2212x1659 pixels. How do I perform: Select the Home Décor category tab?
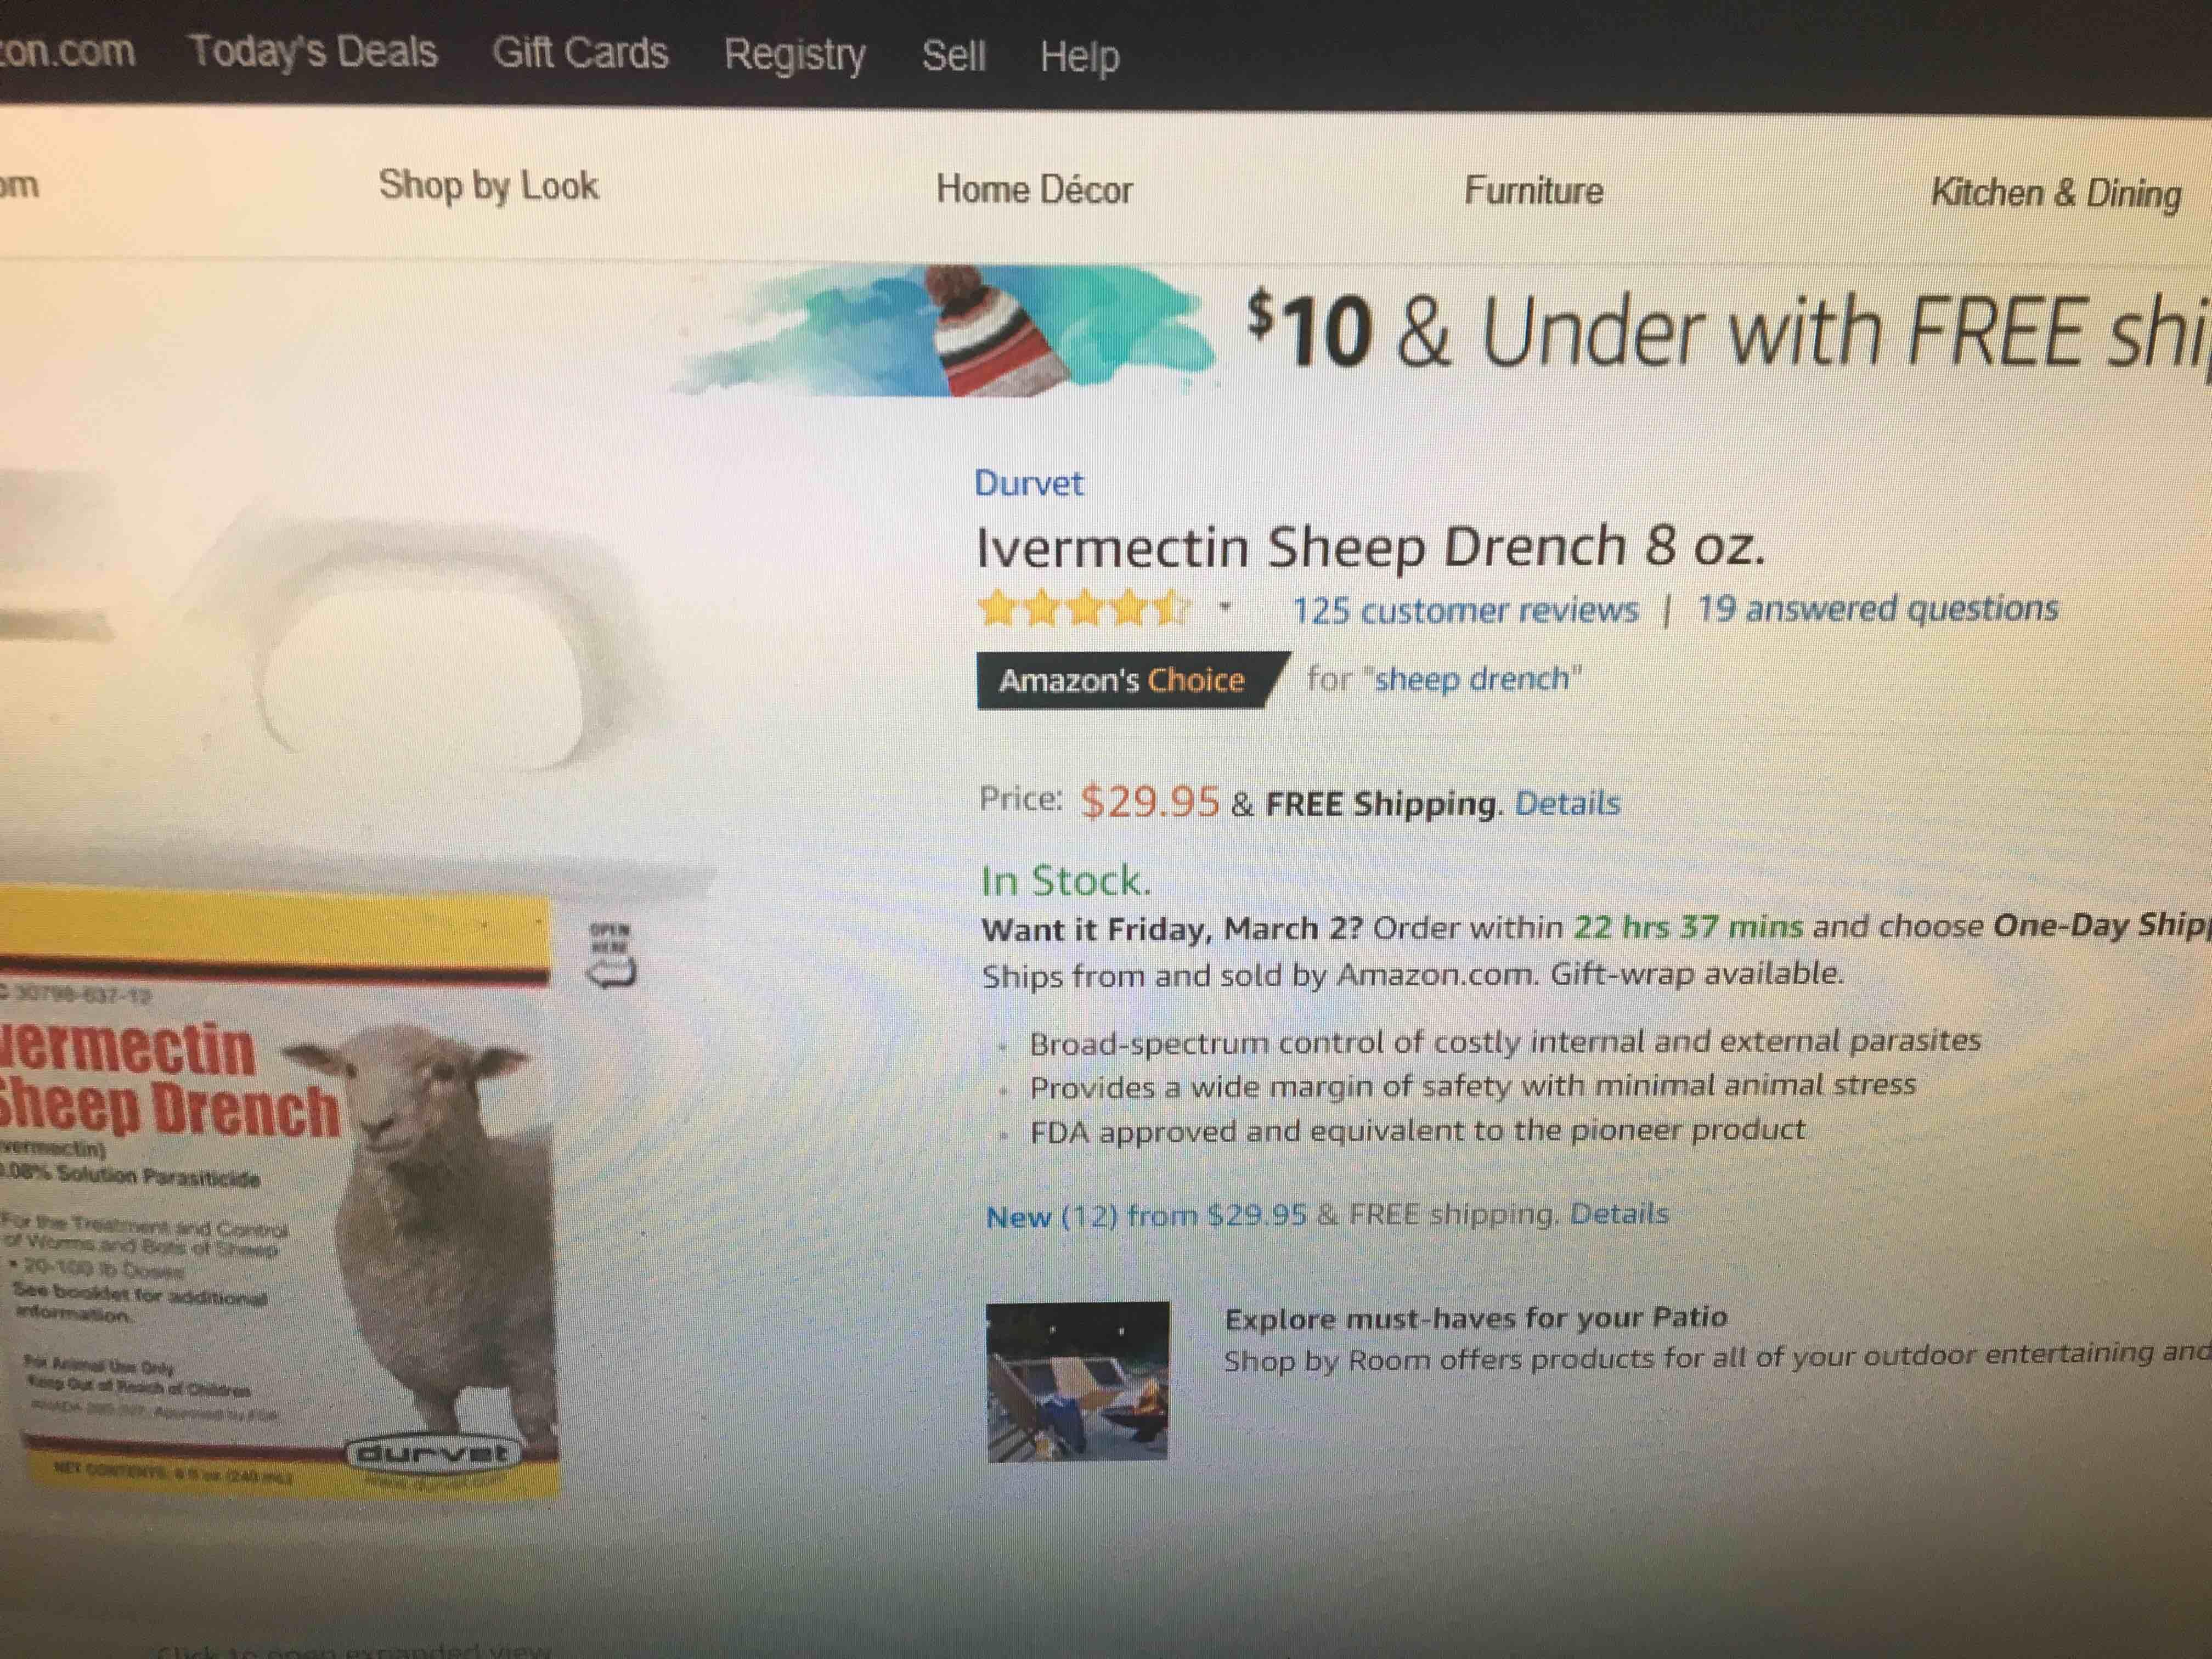point(1034,189)
